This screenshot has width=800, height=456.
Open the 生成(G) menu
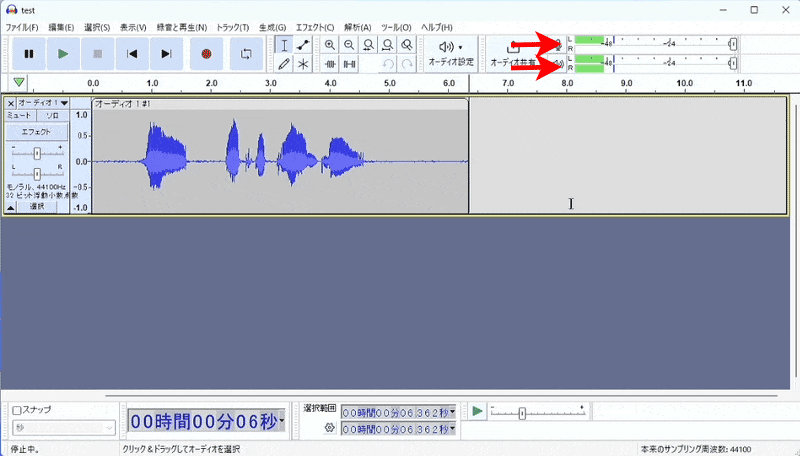pos(272,27)
